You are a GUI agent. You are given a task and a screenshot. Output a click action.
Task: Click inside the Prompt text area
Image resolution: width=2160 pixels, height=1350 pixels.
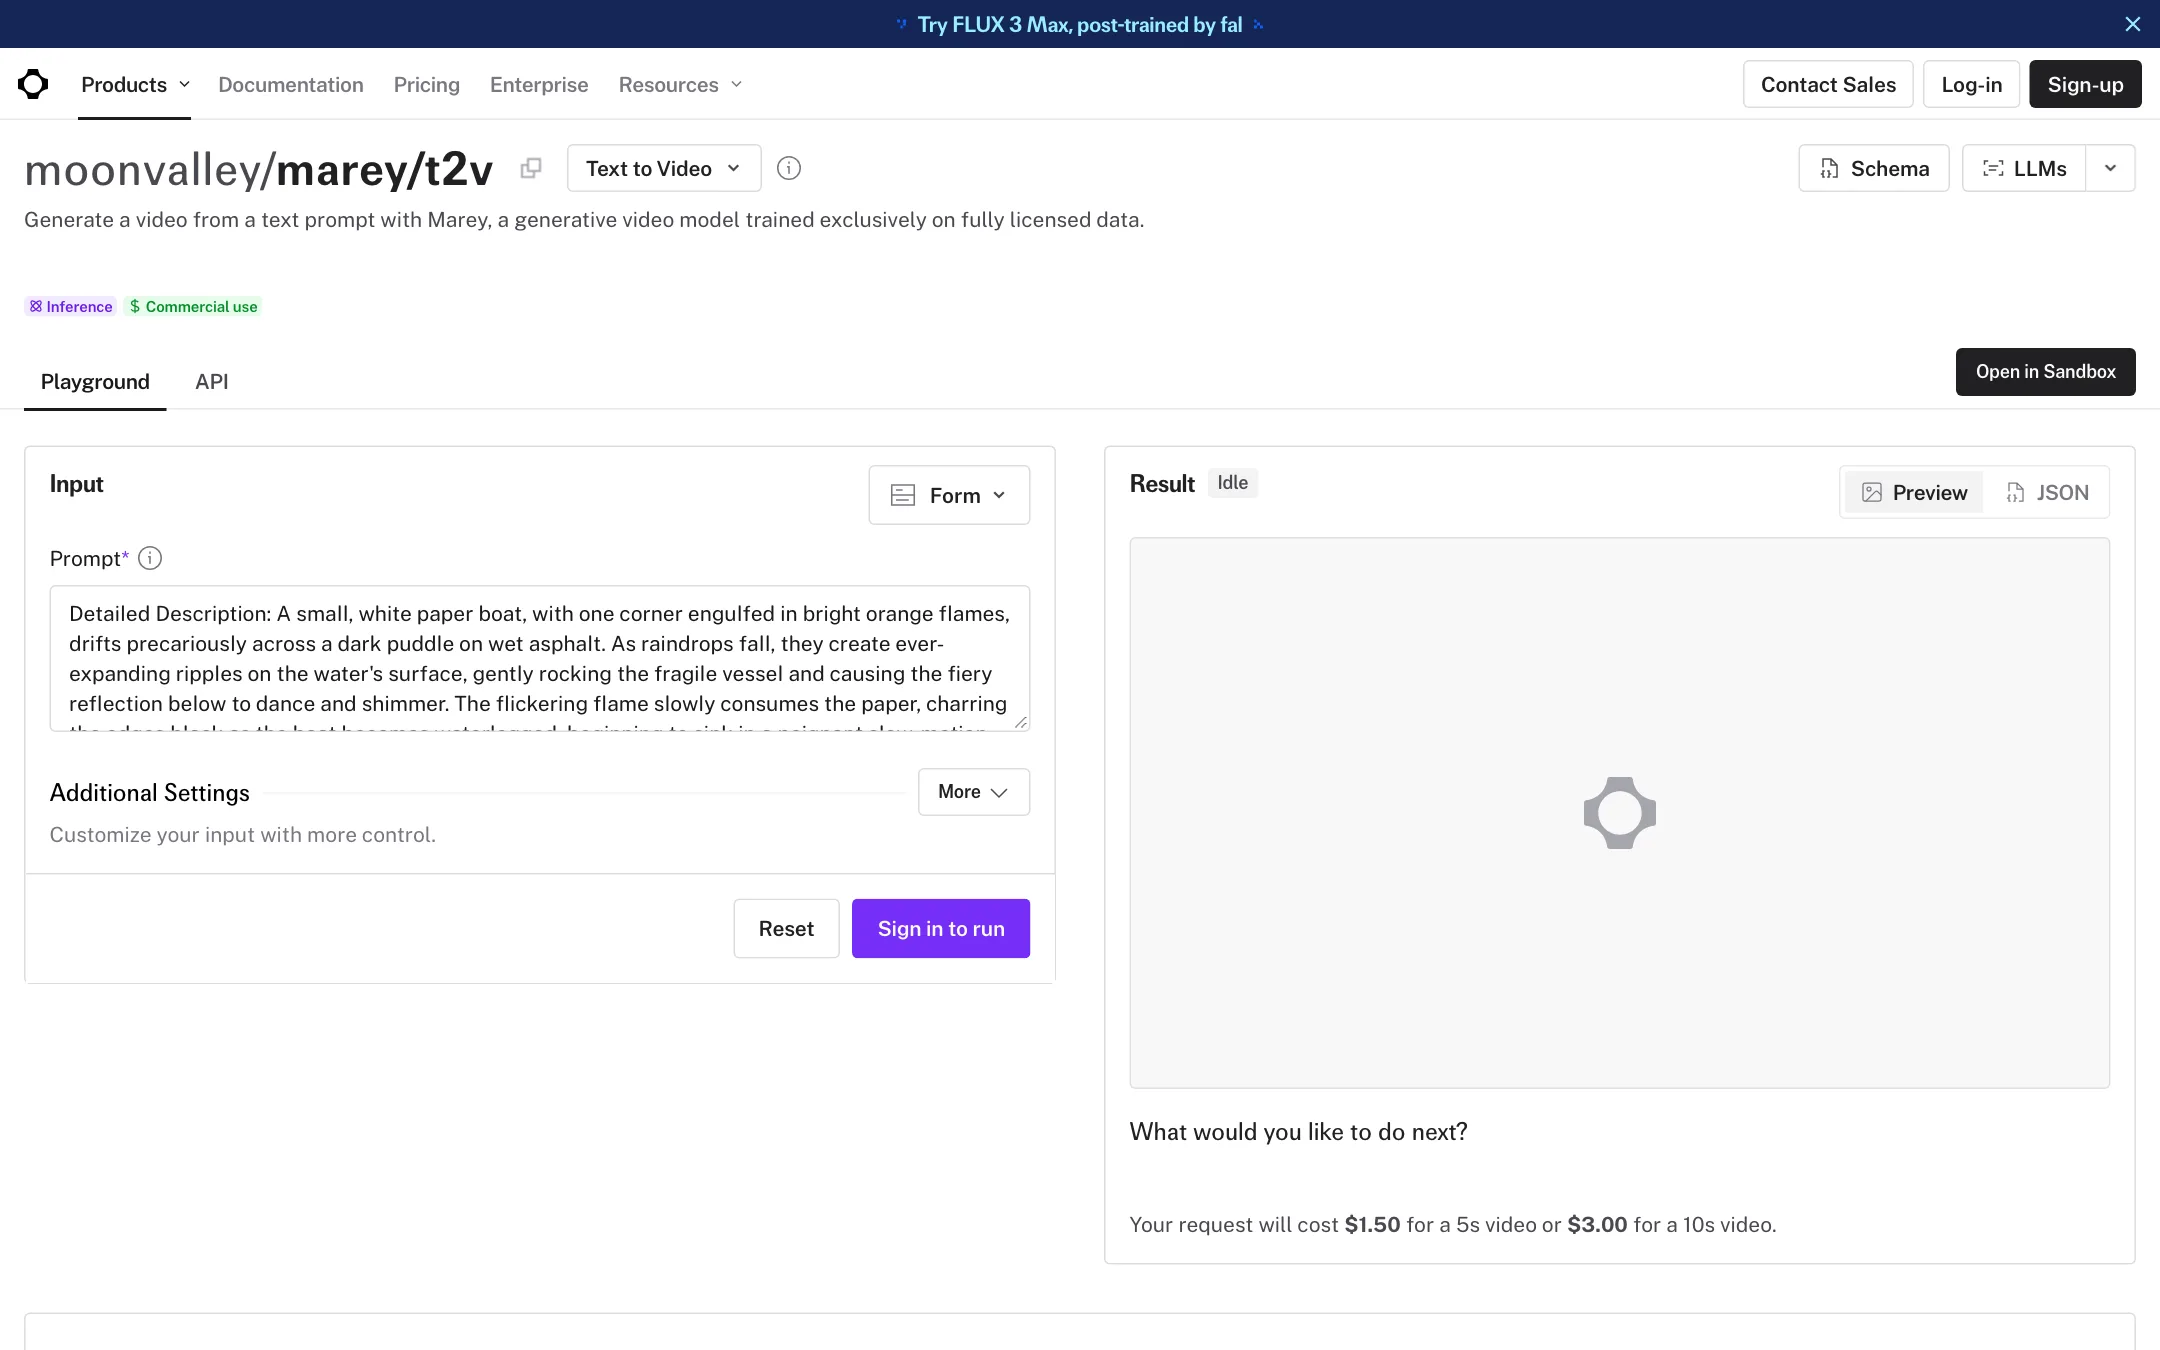pyautogui.click(x=540, y=658)
